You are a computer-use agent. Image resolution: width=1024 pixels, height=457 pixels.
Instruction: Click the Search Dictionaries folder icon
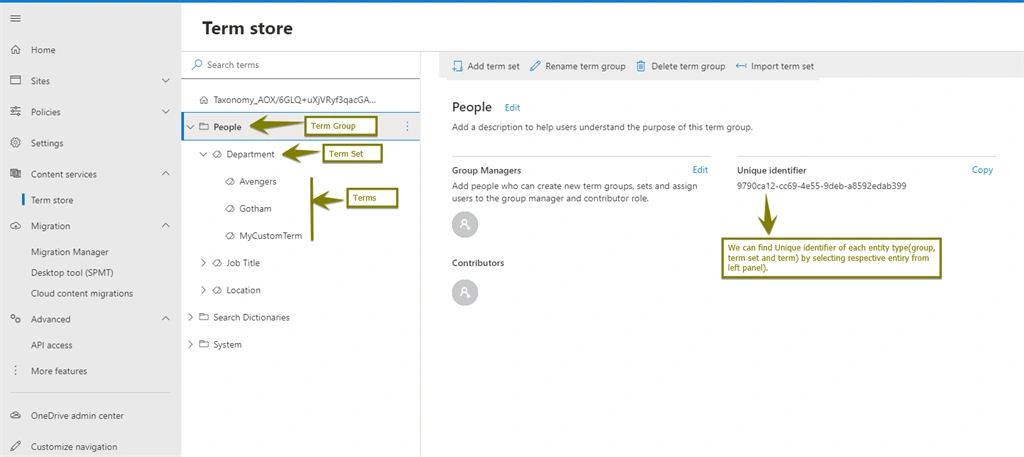click(204, 317)
